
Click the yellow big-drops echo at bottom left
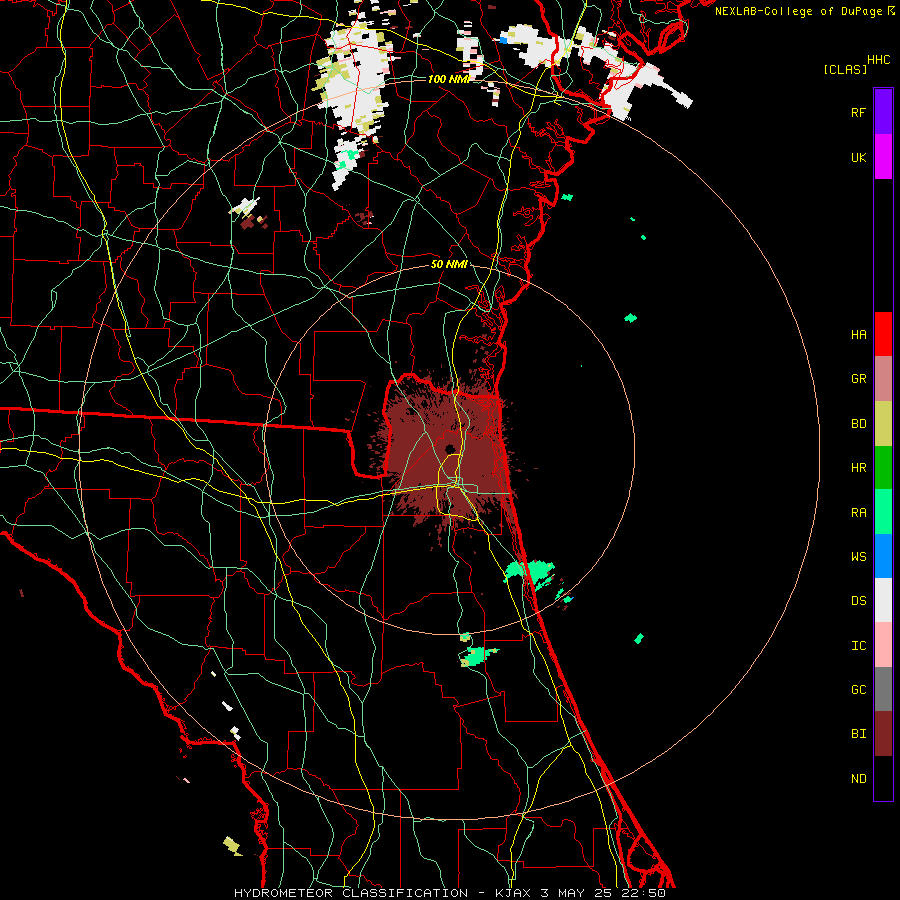pyautogui.click(x=232, y=845)
